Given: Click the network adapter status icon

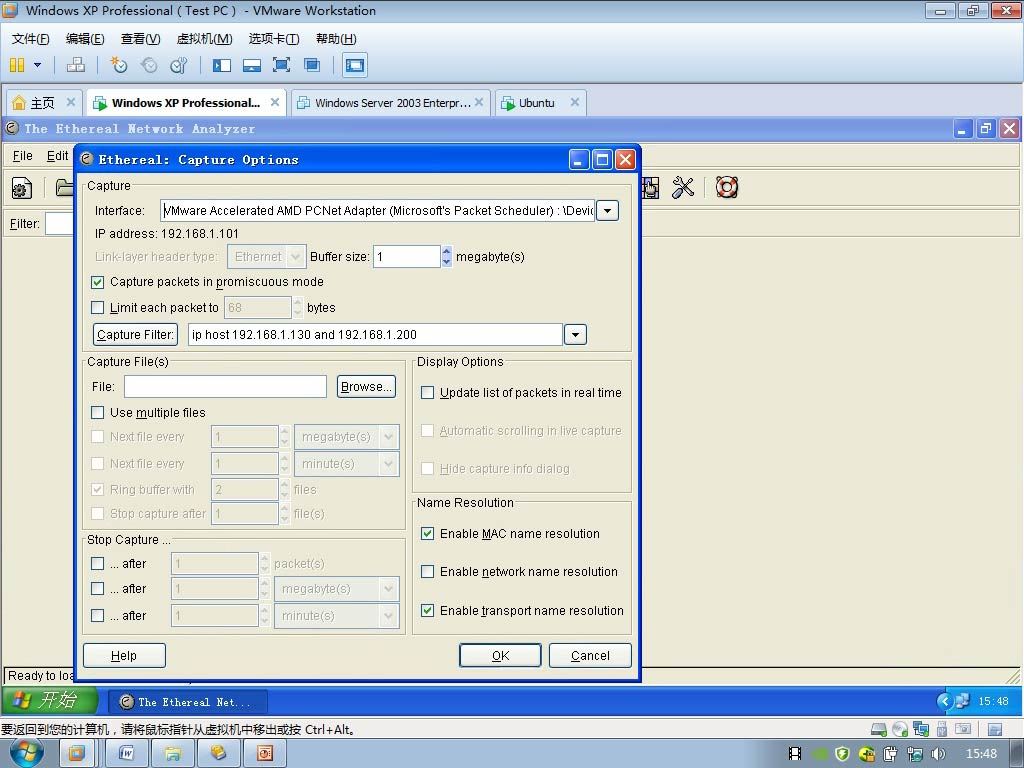Looking at the screenshot, I should tap(921, 729).
